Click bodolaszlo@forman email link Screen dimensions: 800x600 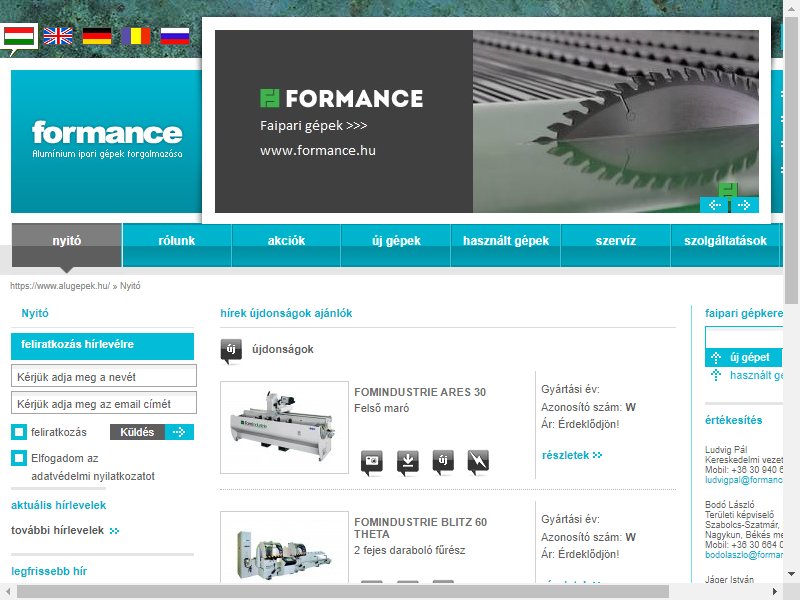[744, 555]
